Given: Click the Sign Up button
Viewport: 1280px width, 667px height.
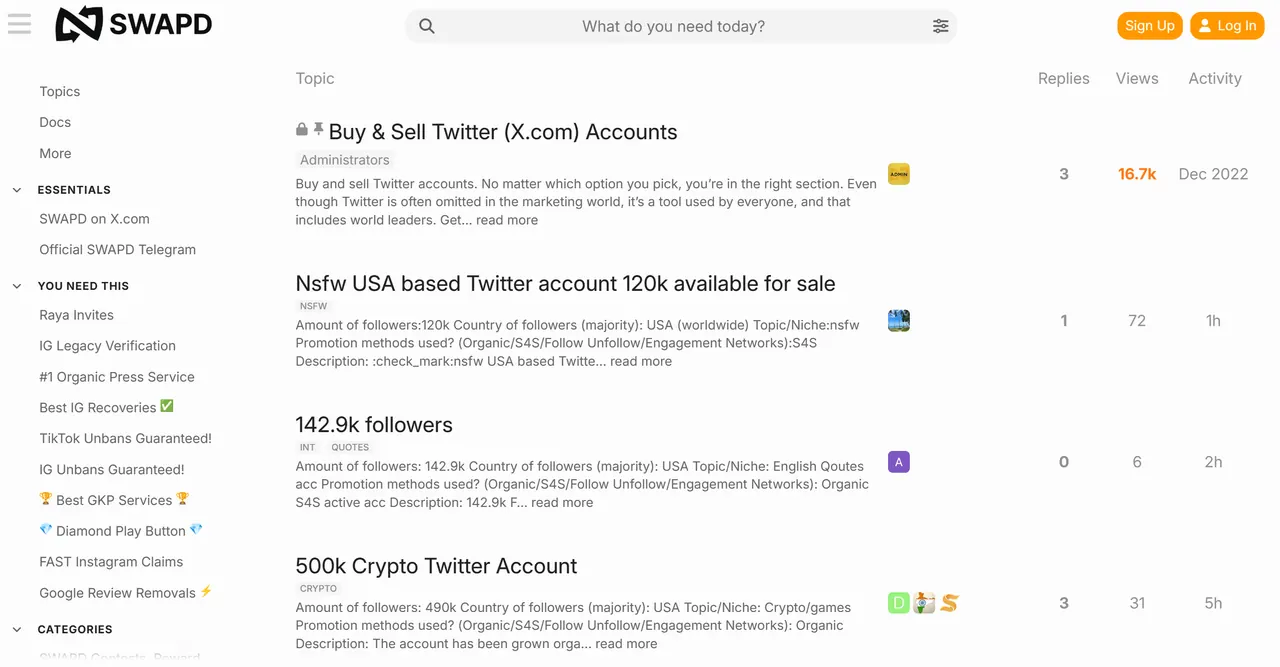Looking at the screenshot, I should coord(1149,25).
